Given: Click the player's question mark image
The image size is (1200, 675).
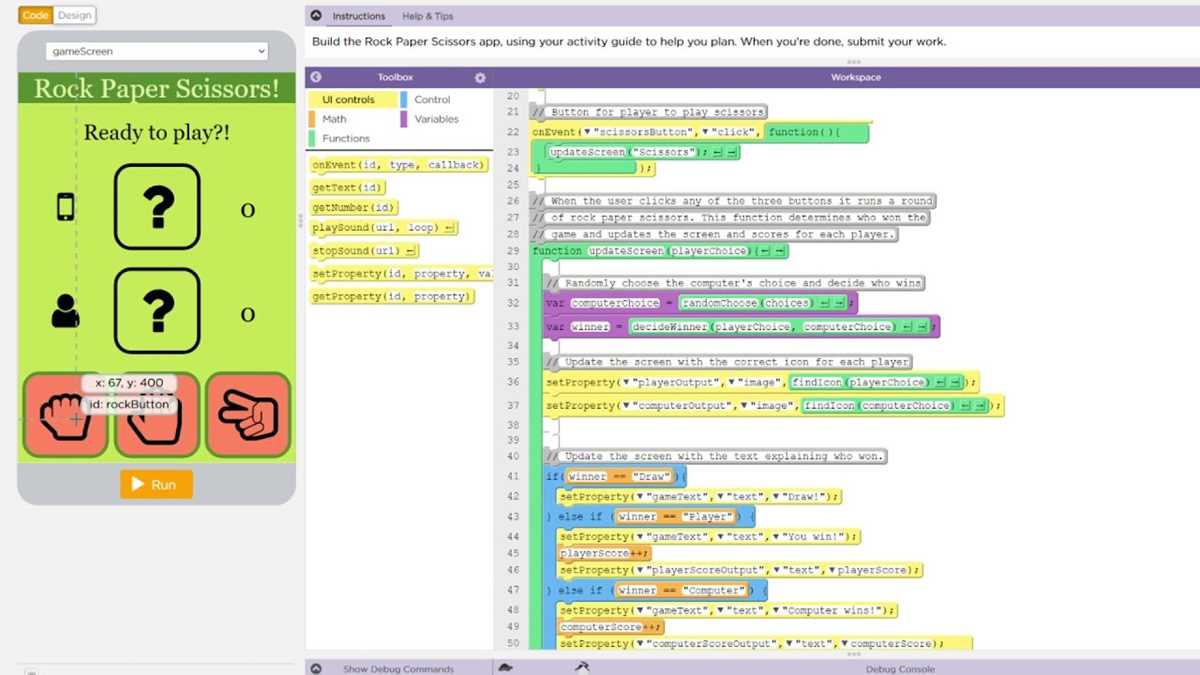Looking at the screenshot, I should [157, 311].
